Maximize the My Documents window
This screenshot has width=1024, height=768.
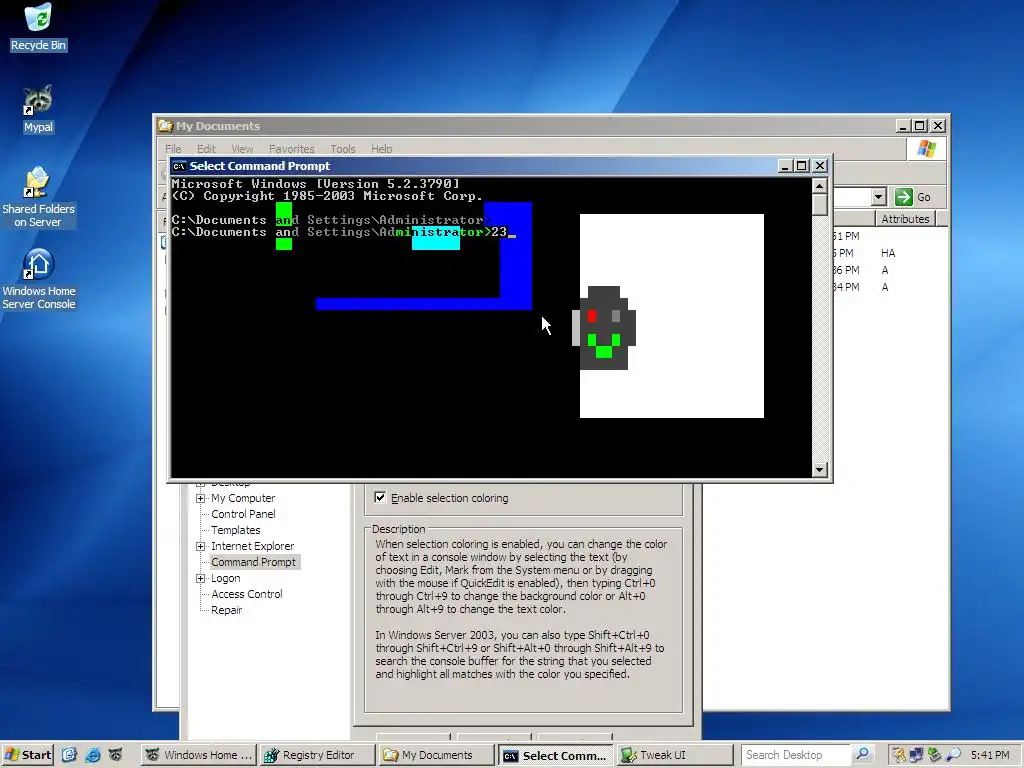(x=920, y=125)
